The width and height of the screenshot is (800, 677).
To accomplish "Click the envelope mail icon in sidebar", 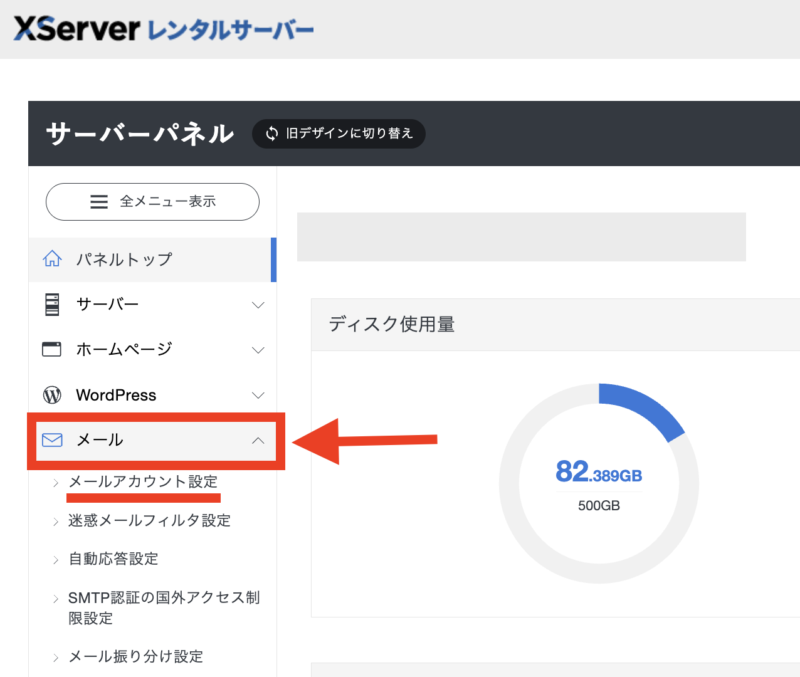I will click(x=52, y=440).
